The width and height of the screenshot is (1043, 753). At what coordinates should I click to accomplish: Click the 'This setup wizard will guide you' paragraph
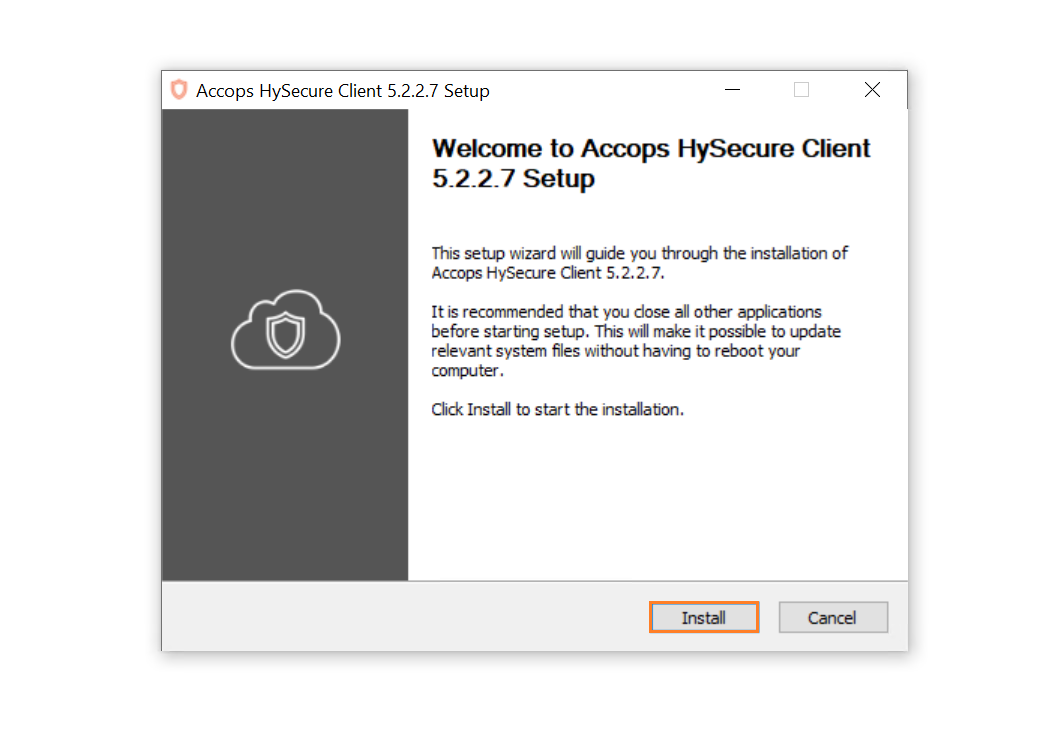[639, 263]
